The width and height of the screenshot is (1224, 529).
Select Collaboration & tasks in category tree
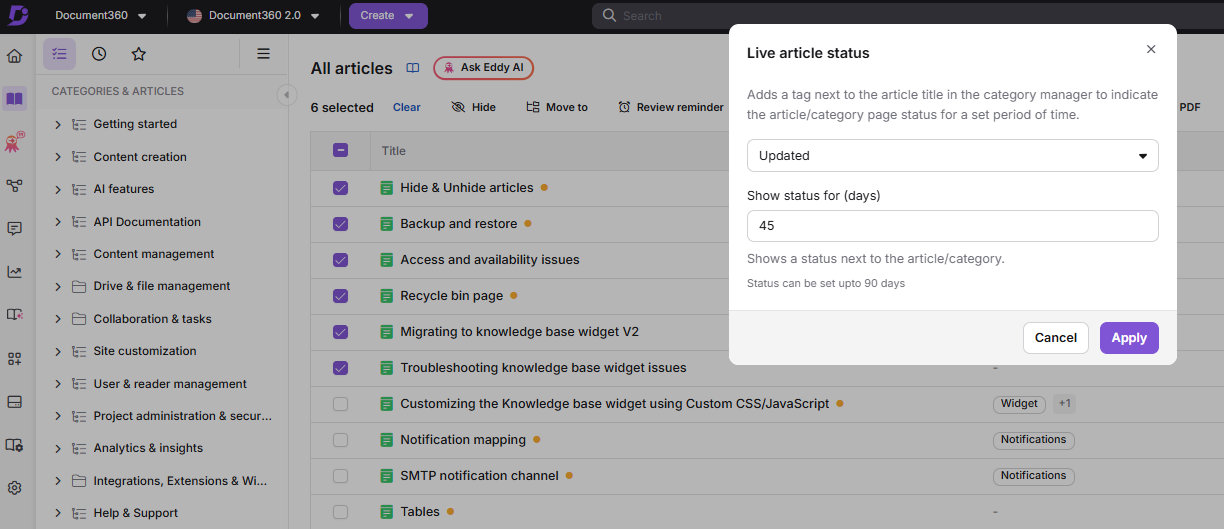click(152, 319)
